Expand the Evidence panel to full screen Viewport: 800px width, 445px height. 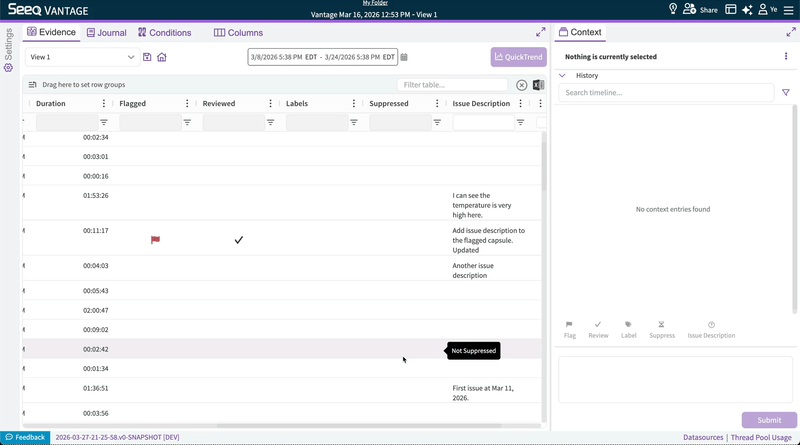[x=541, y=32]
